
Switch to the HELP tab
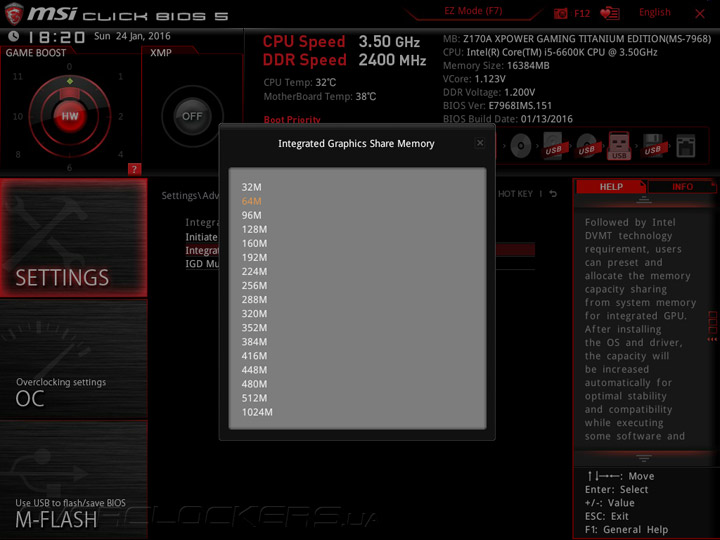click(611, 187)
